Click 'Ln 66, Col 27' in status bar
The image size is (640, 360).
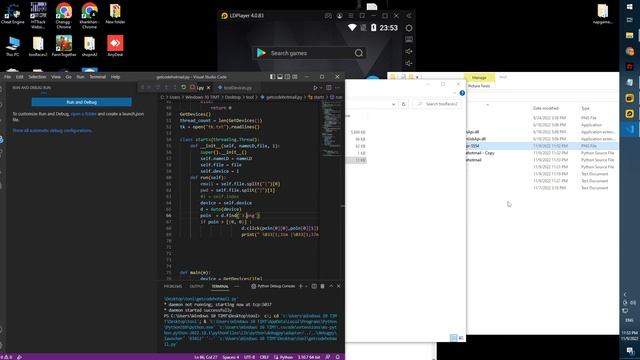click(206, 357)
